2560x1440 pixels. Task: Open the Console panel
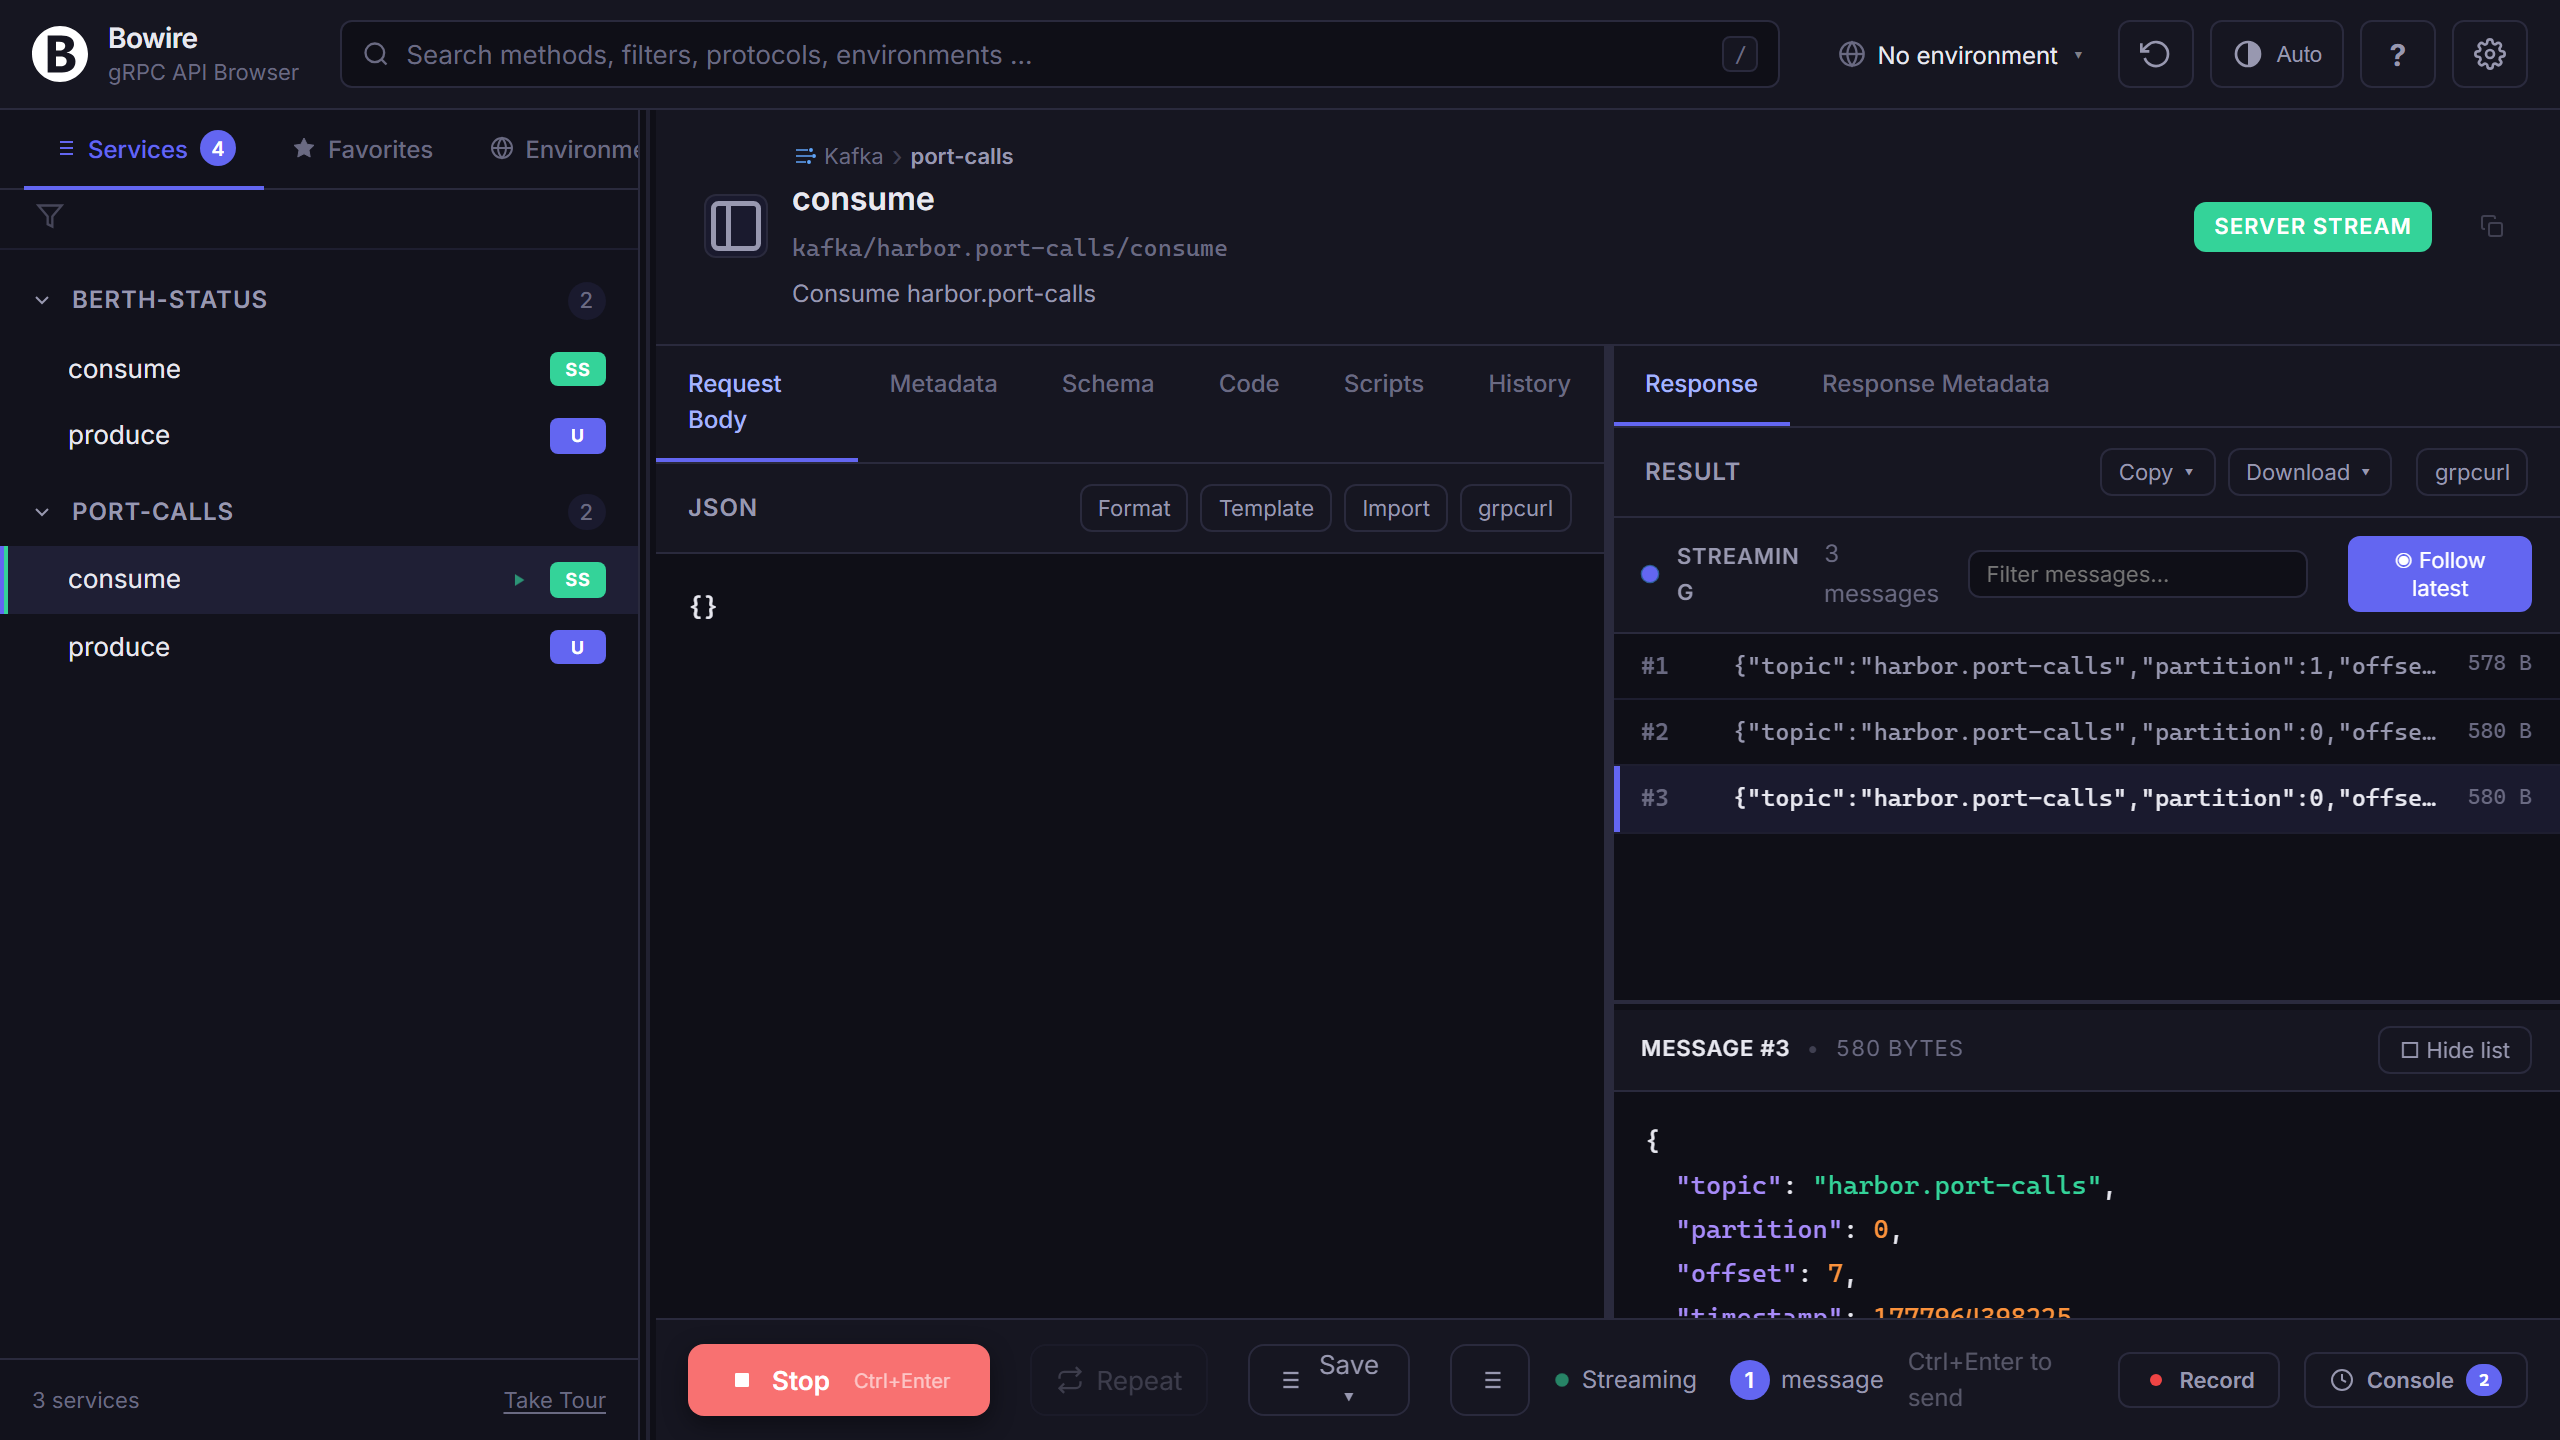2415,1380
